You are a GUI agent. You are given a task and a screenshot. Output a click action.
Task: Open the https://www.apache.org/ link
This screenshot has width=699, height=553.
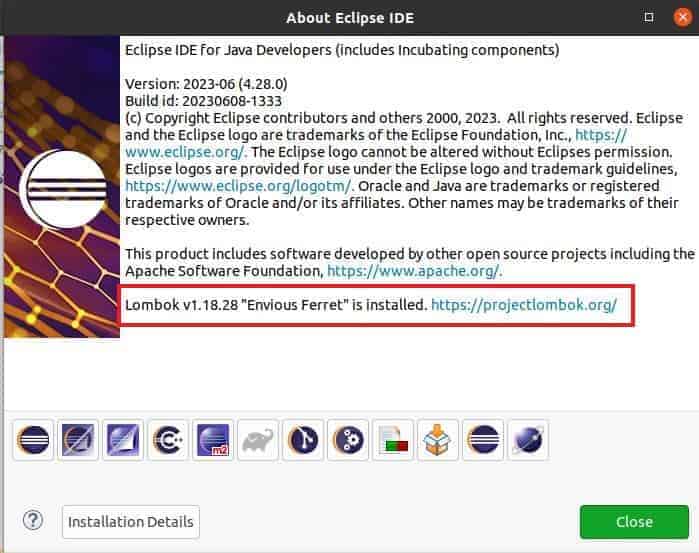[414, 271]
